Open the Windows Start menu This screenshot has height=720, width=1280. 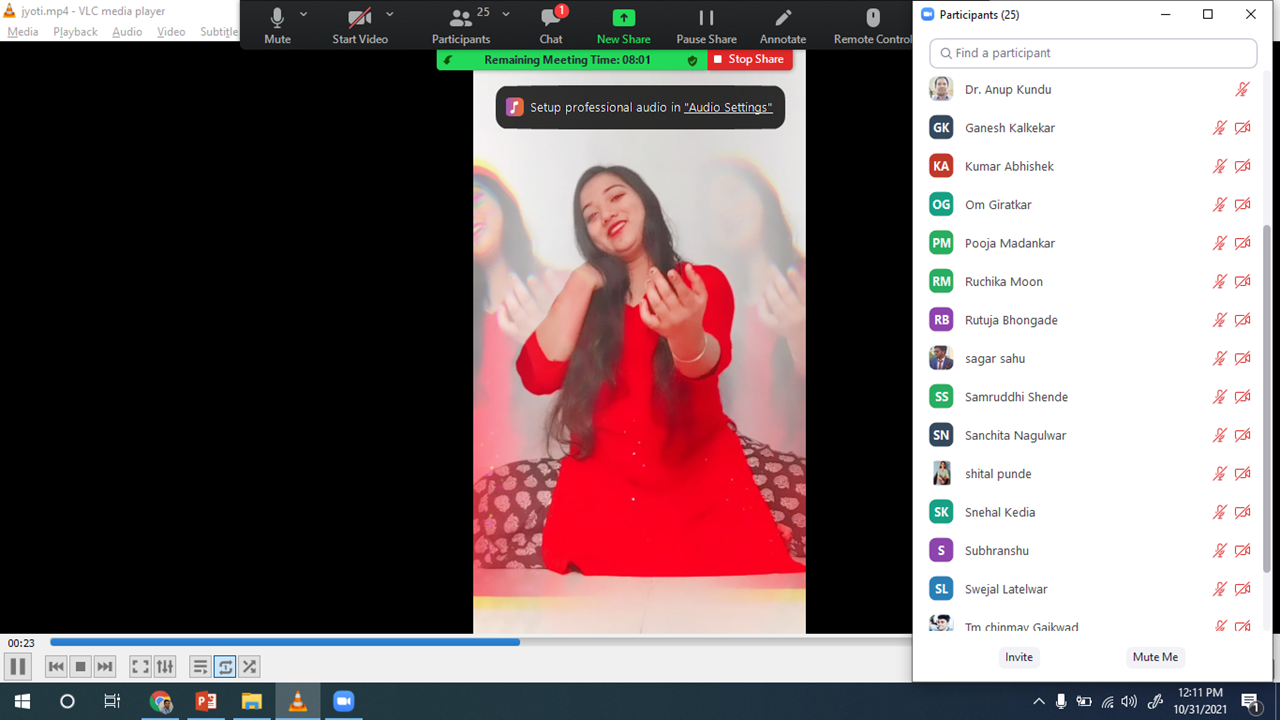tap(20, 701)
